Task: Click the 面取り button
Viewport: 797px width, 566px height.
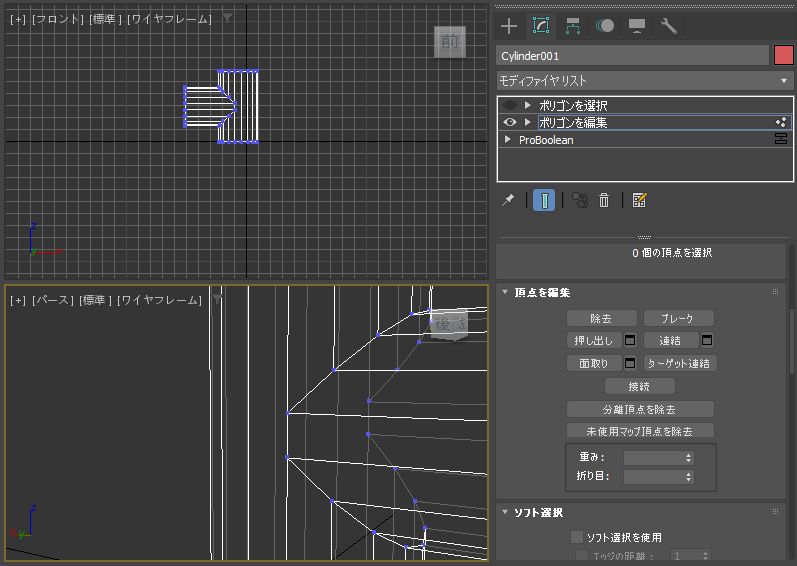Action: 594,363
